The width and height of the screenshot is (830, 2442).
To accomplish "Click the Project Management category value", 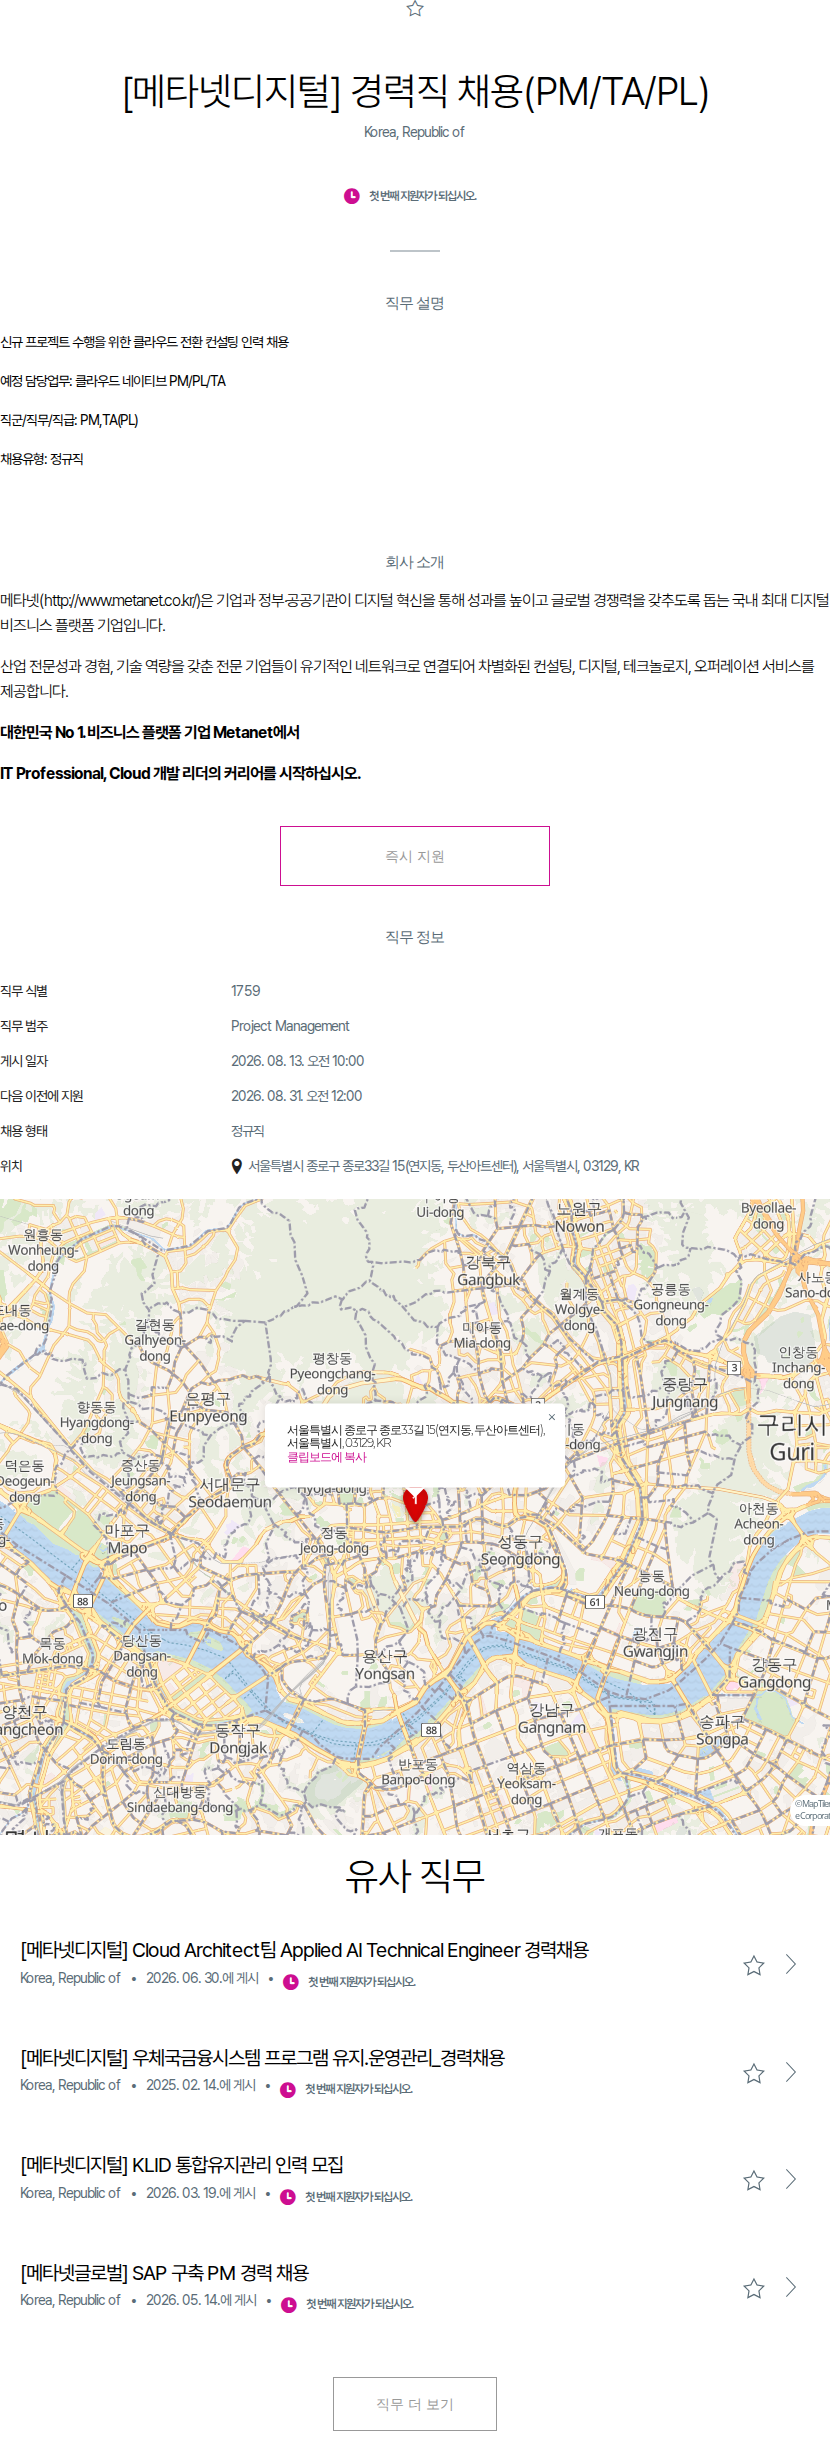I will 290,1026.
